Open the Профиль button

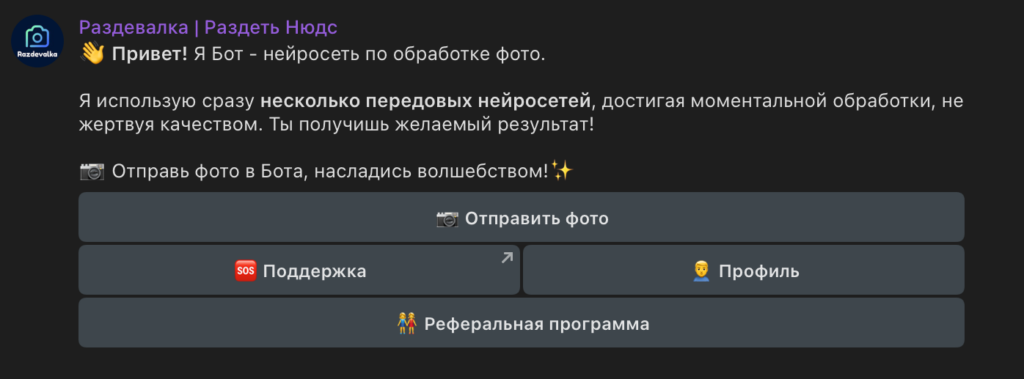[x=744, y=270]
